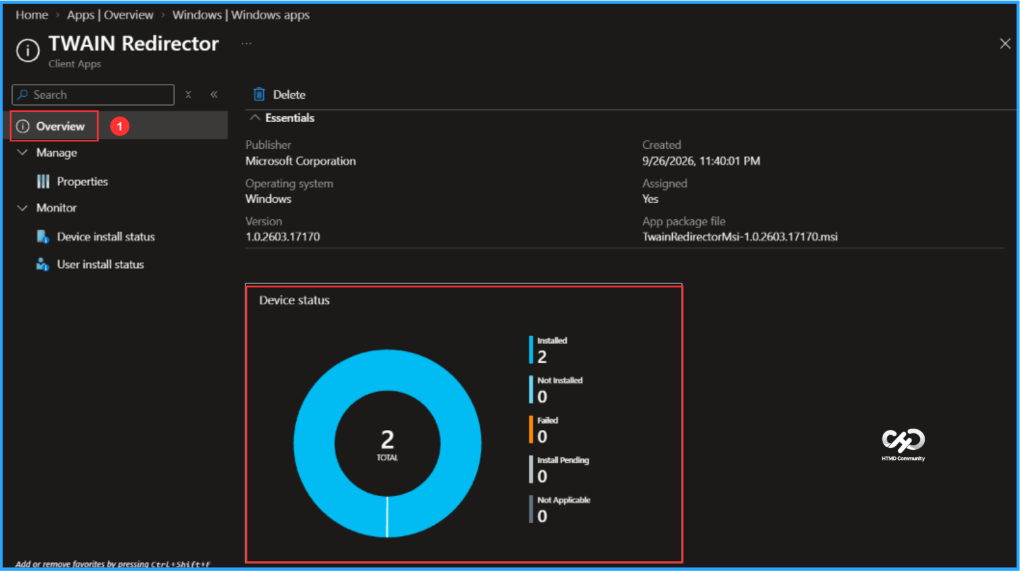The image size is (1020, 571).
Task: Click the Overview info icon in sidebar
Action: 23,126
